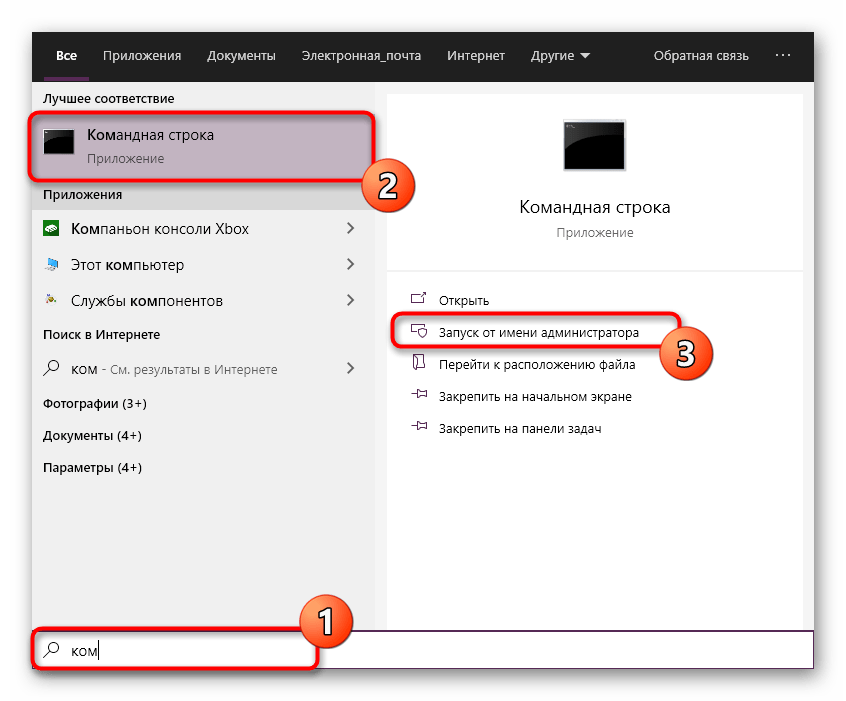Click the This PC computer icon
The image size is (846, 701).
pyautogui.click(x=51, y=265)
